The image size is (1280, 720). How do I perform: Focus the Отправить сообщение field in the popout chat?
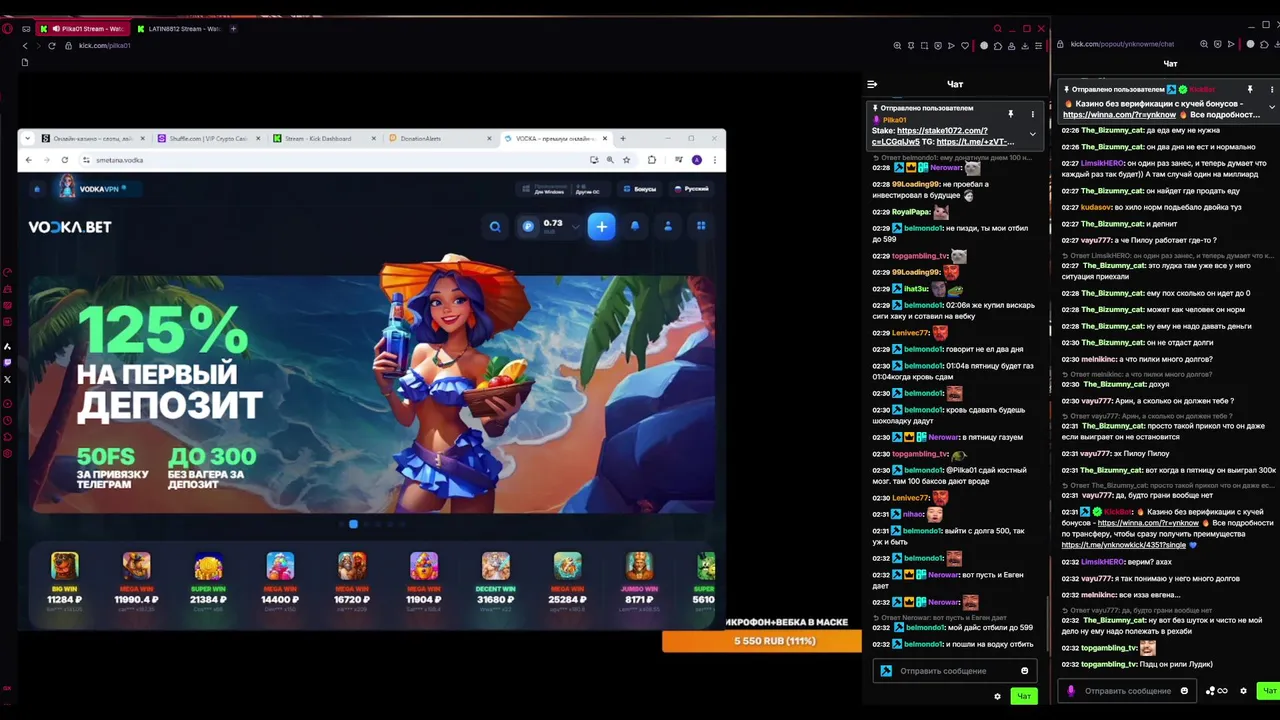coord(1127,691)
